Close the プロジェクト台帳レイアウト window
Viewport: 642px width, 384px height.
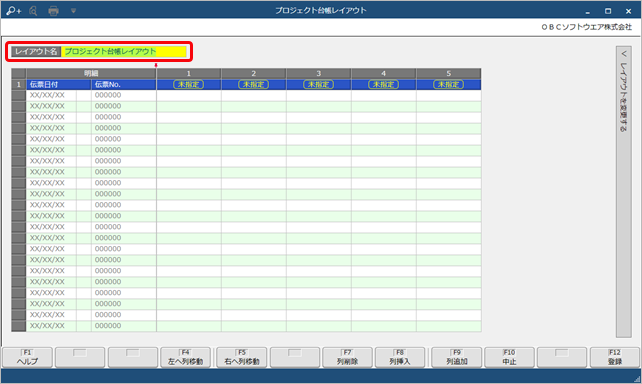click(628, 11)
